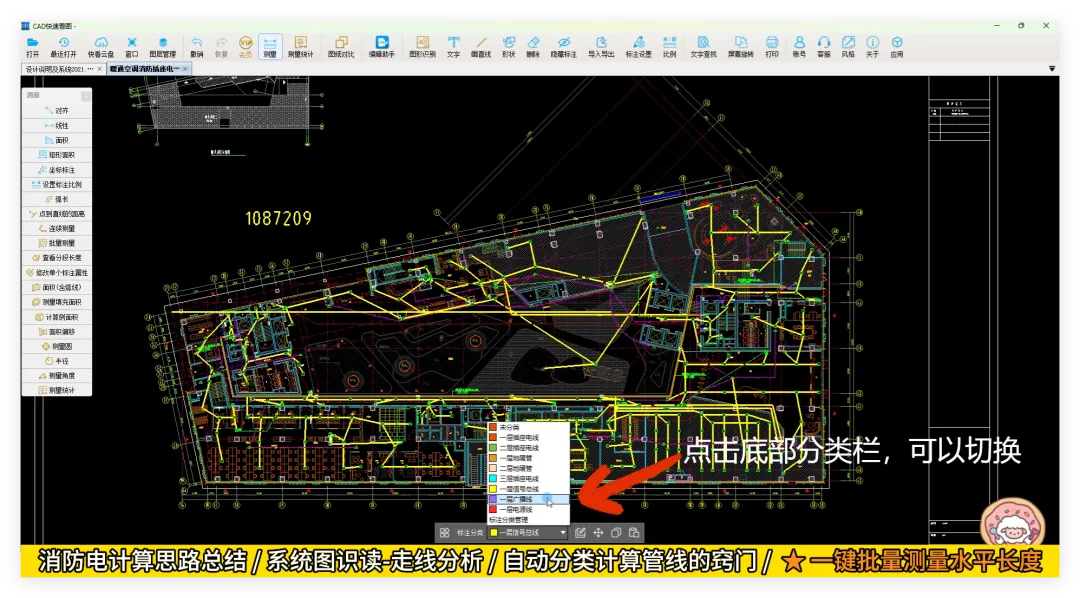Viewport: 1080px width, 598px height.
Task: Select 测量角度 option
Action: (x=56, y=375)
